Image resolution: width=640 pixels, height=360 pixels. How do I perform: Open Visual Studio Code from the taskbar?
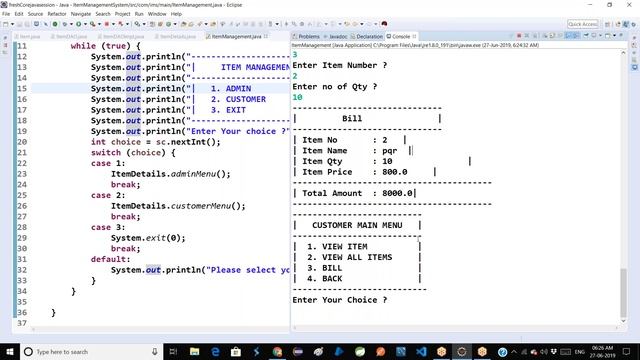click(x=421, y=351)
